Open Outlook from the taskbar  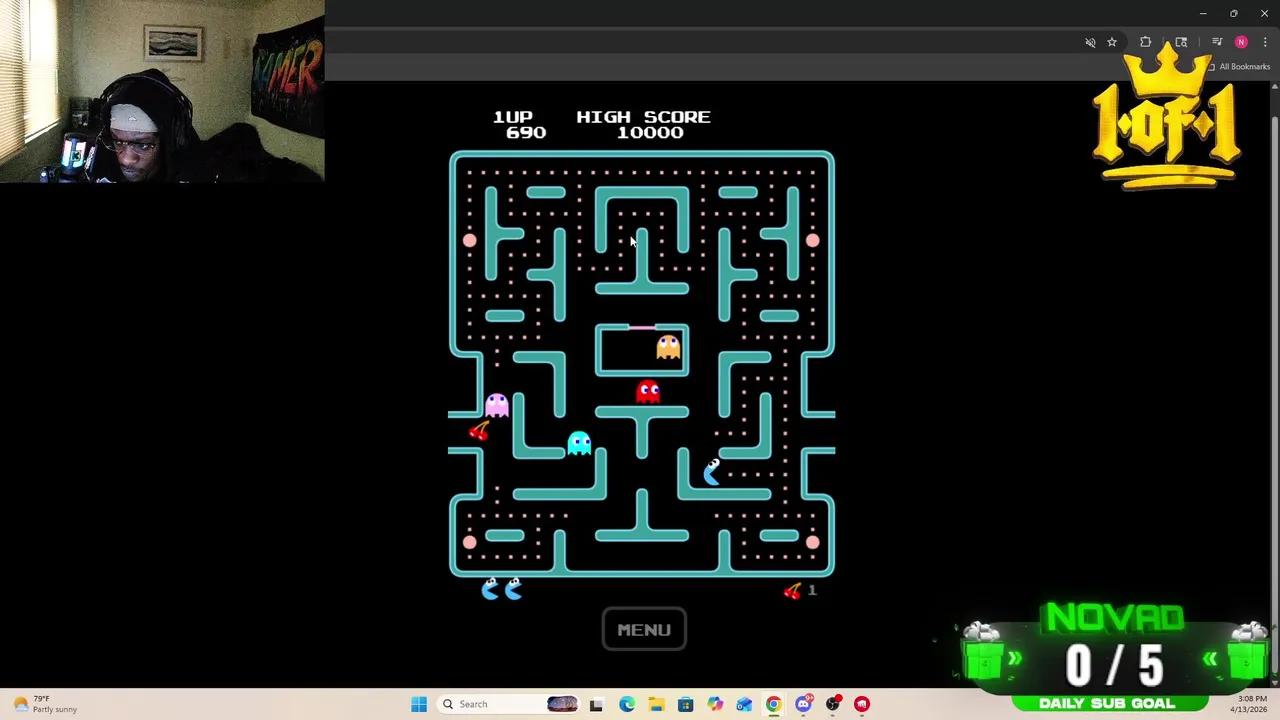point(744,704)
